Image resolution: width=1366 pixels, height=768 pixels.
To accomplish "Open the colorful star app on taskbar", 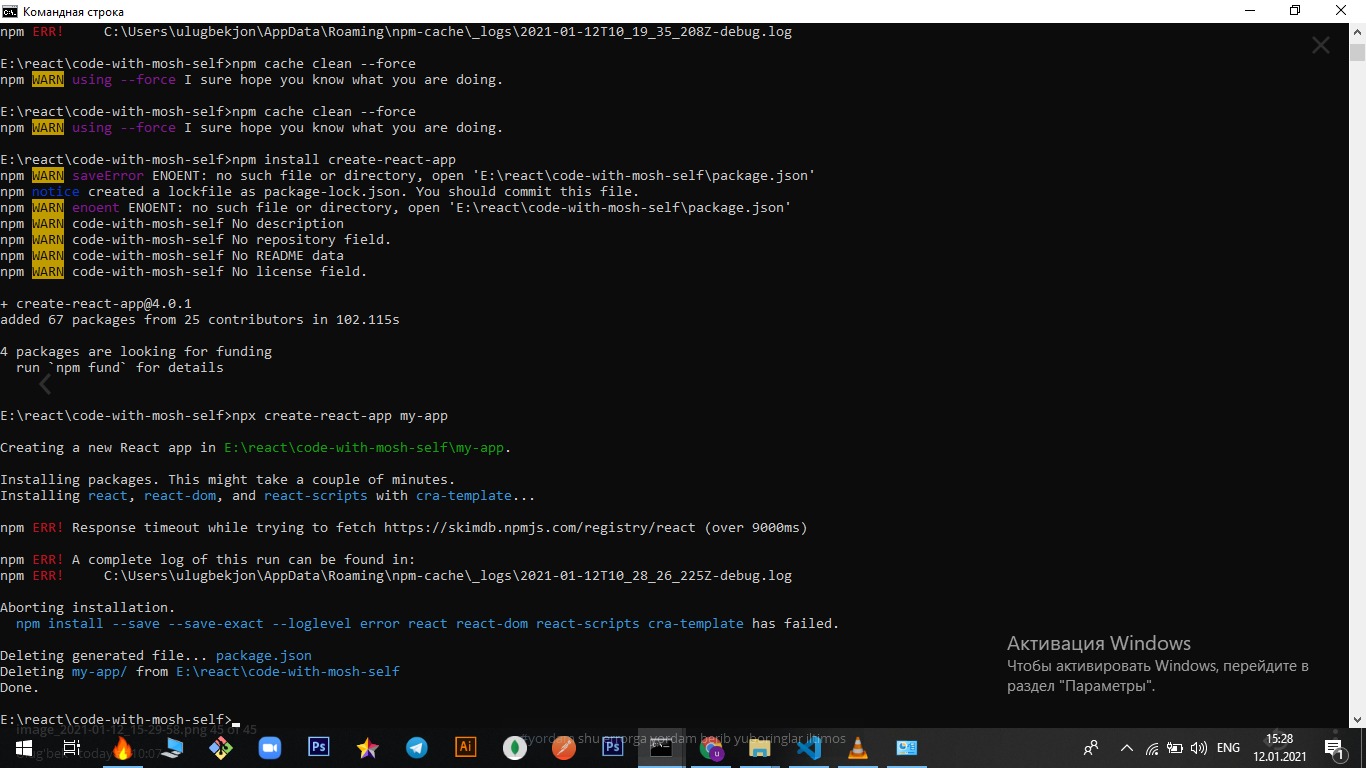I will (368, 747).
